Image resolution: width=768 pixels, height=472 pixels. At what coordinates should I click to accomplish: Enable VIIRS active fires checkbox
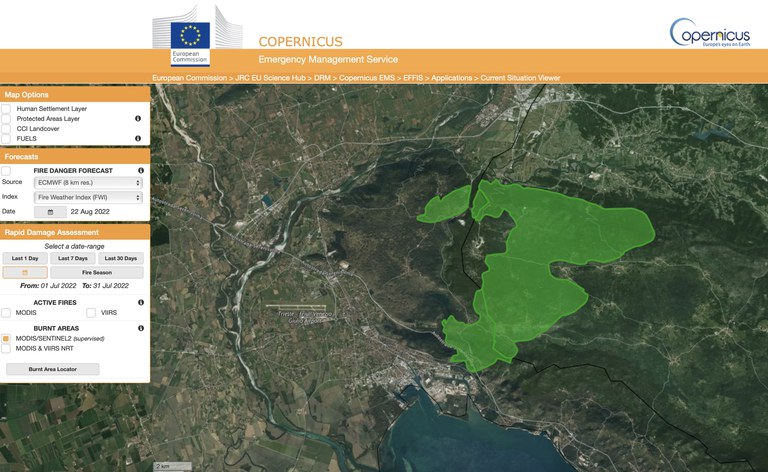click(91, 313)
